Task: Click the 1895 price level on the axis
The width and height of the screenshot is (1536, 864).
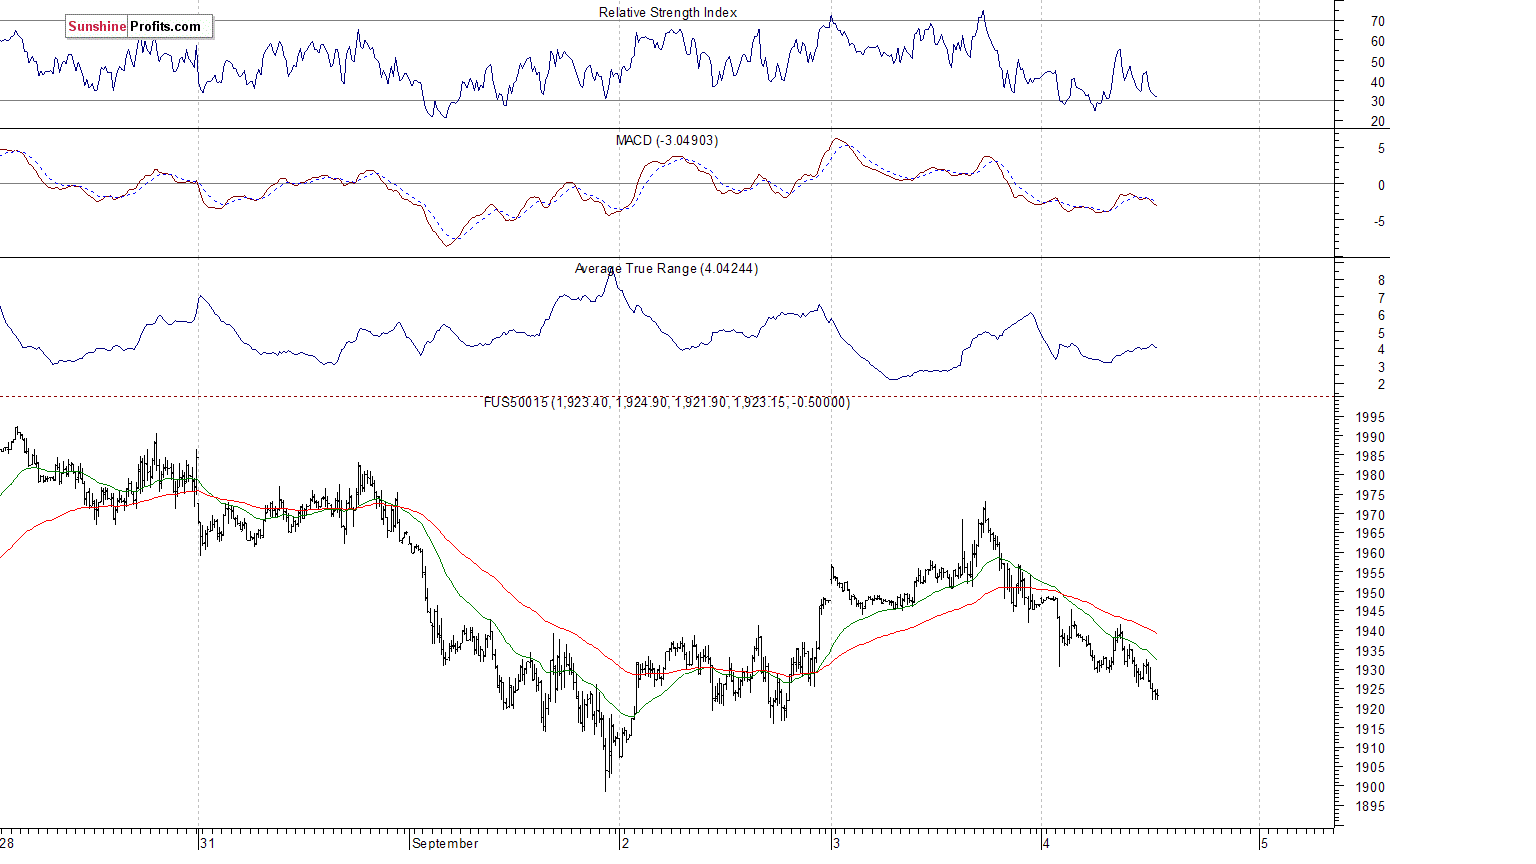Action: coord(1370,806)
